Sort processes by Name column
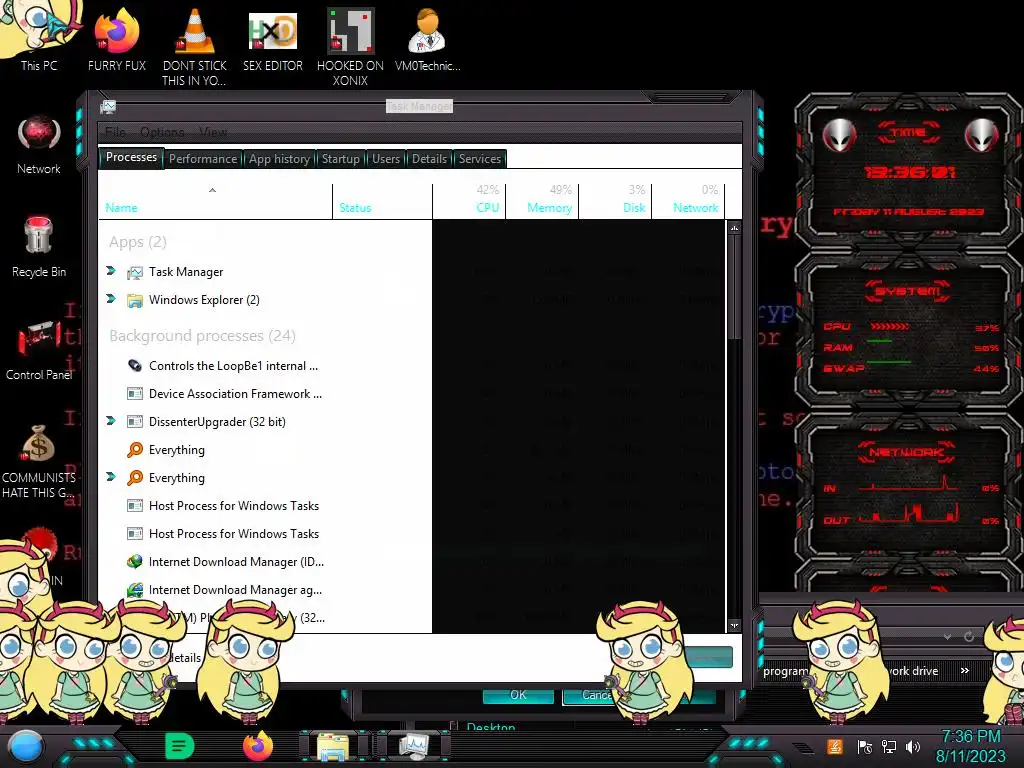The width and height of the screenshot is (1024, 768). (215, 201)
